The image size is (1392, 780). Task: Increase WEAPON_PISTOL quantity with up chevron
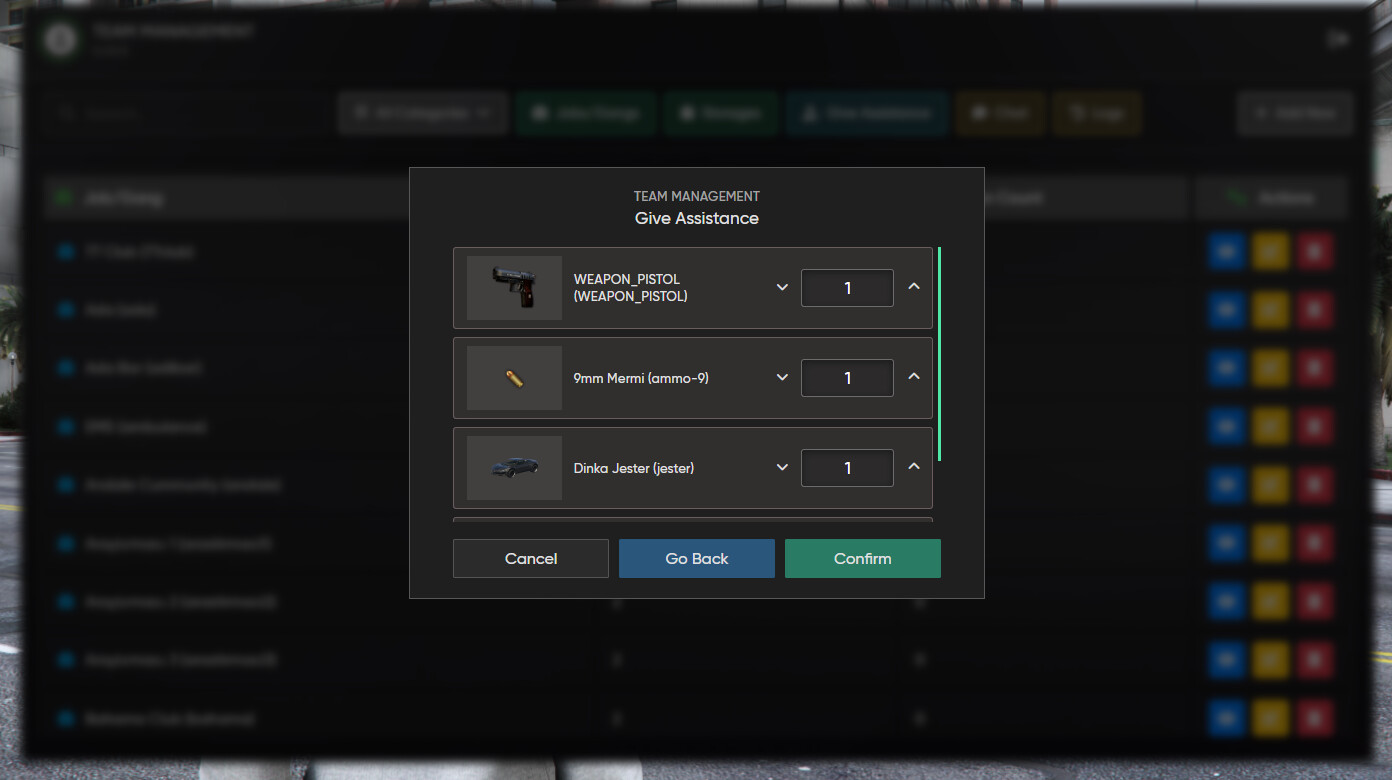point(914,286)
